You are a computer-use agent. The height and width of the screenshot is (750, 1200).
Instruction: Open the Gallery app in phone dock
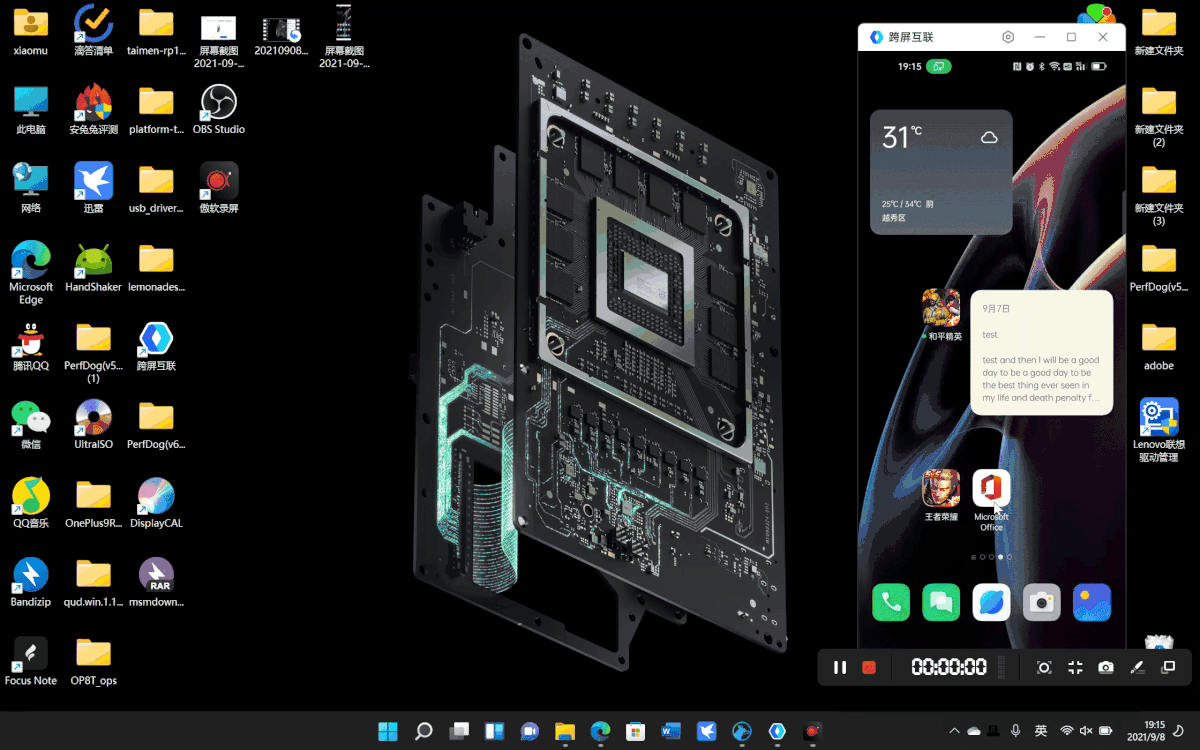(x=1092, y=602)
